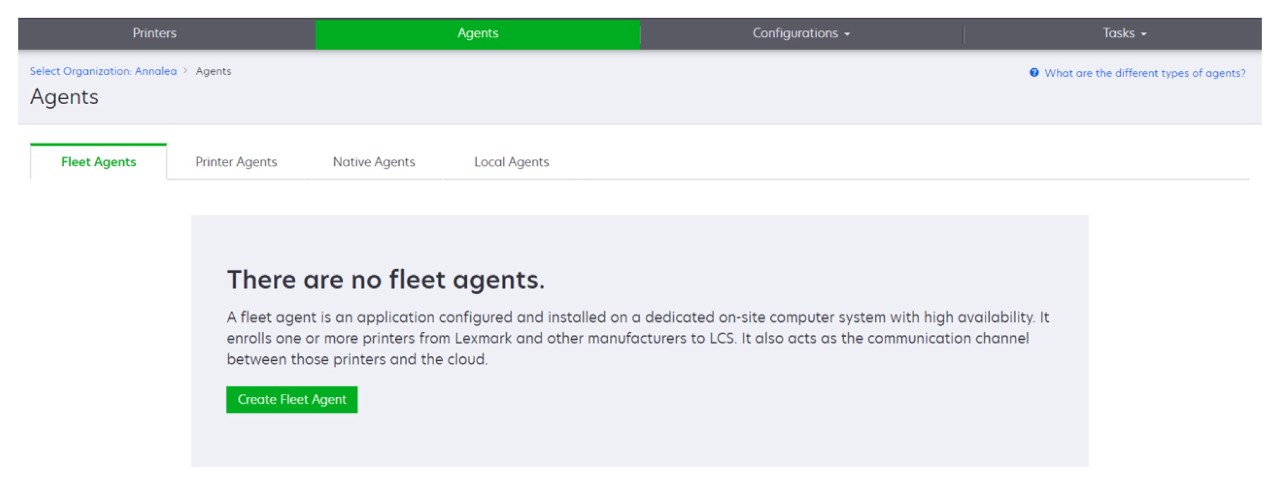Open the Printer Agents tab
This screenshot has height=501, width=1280.
[236, 162]
